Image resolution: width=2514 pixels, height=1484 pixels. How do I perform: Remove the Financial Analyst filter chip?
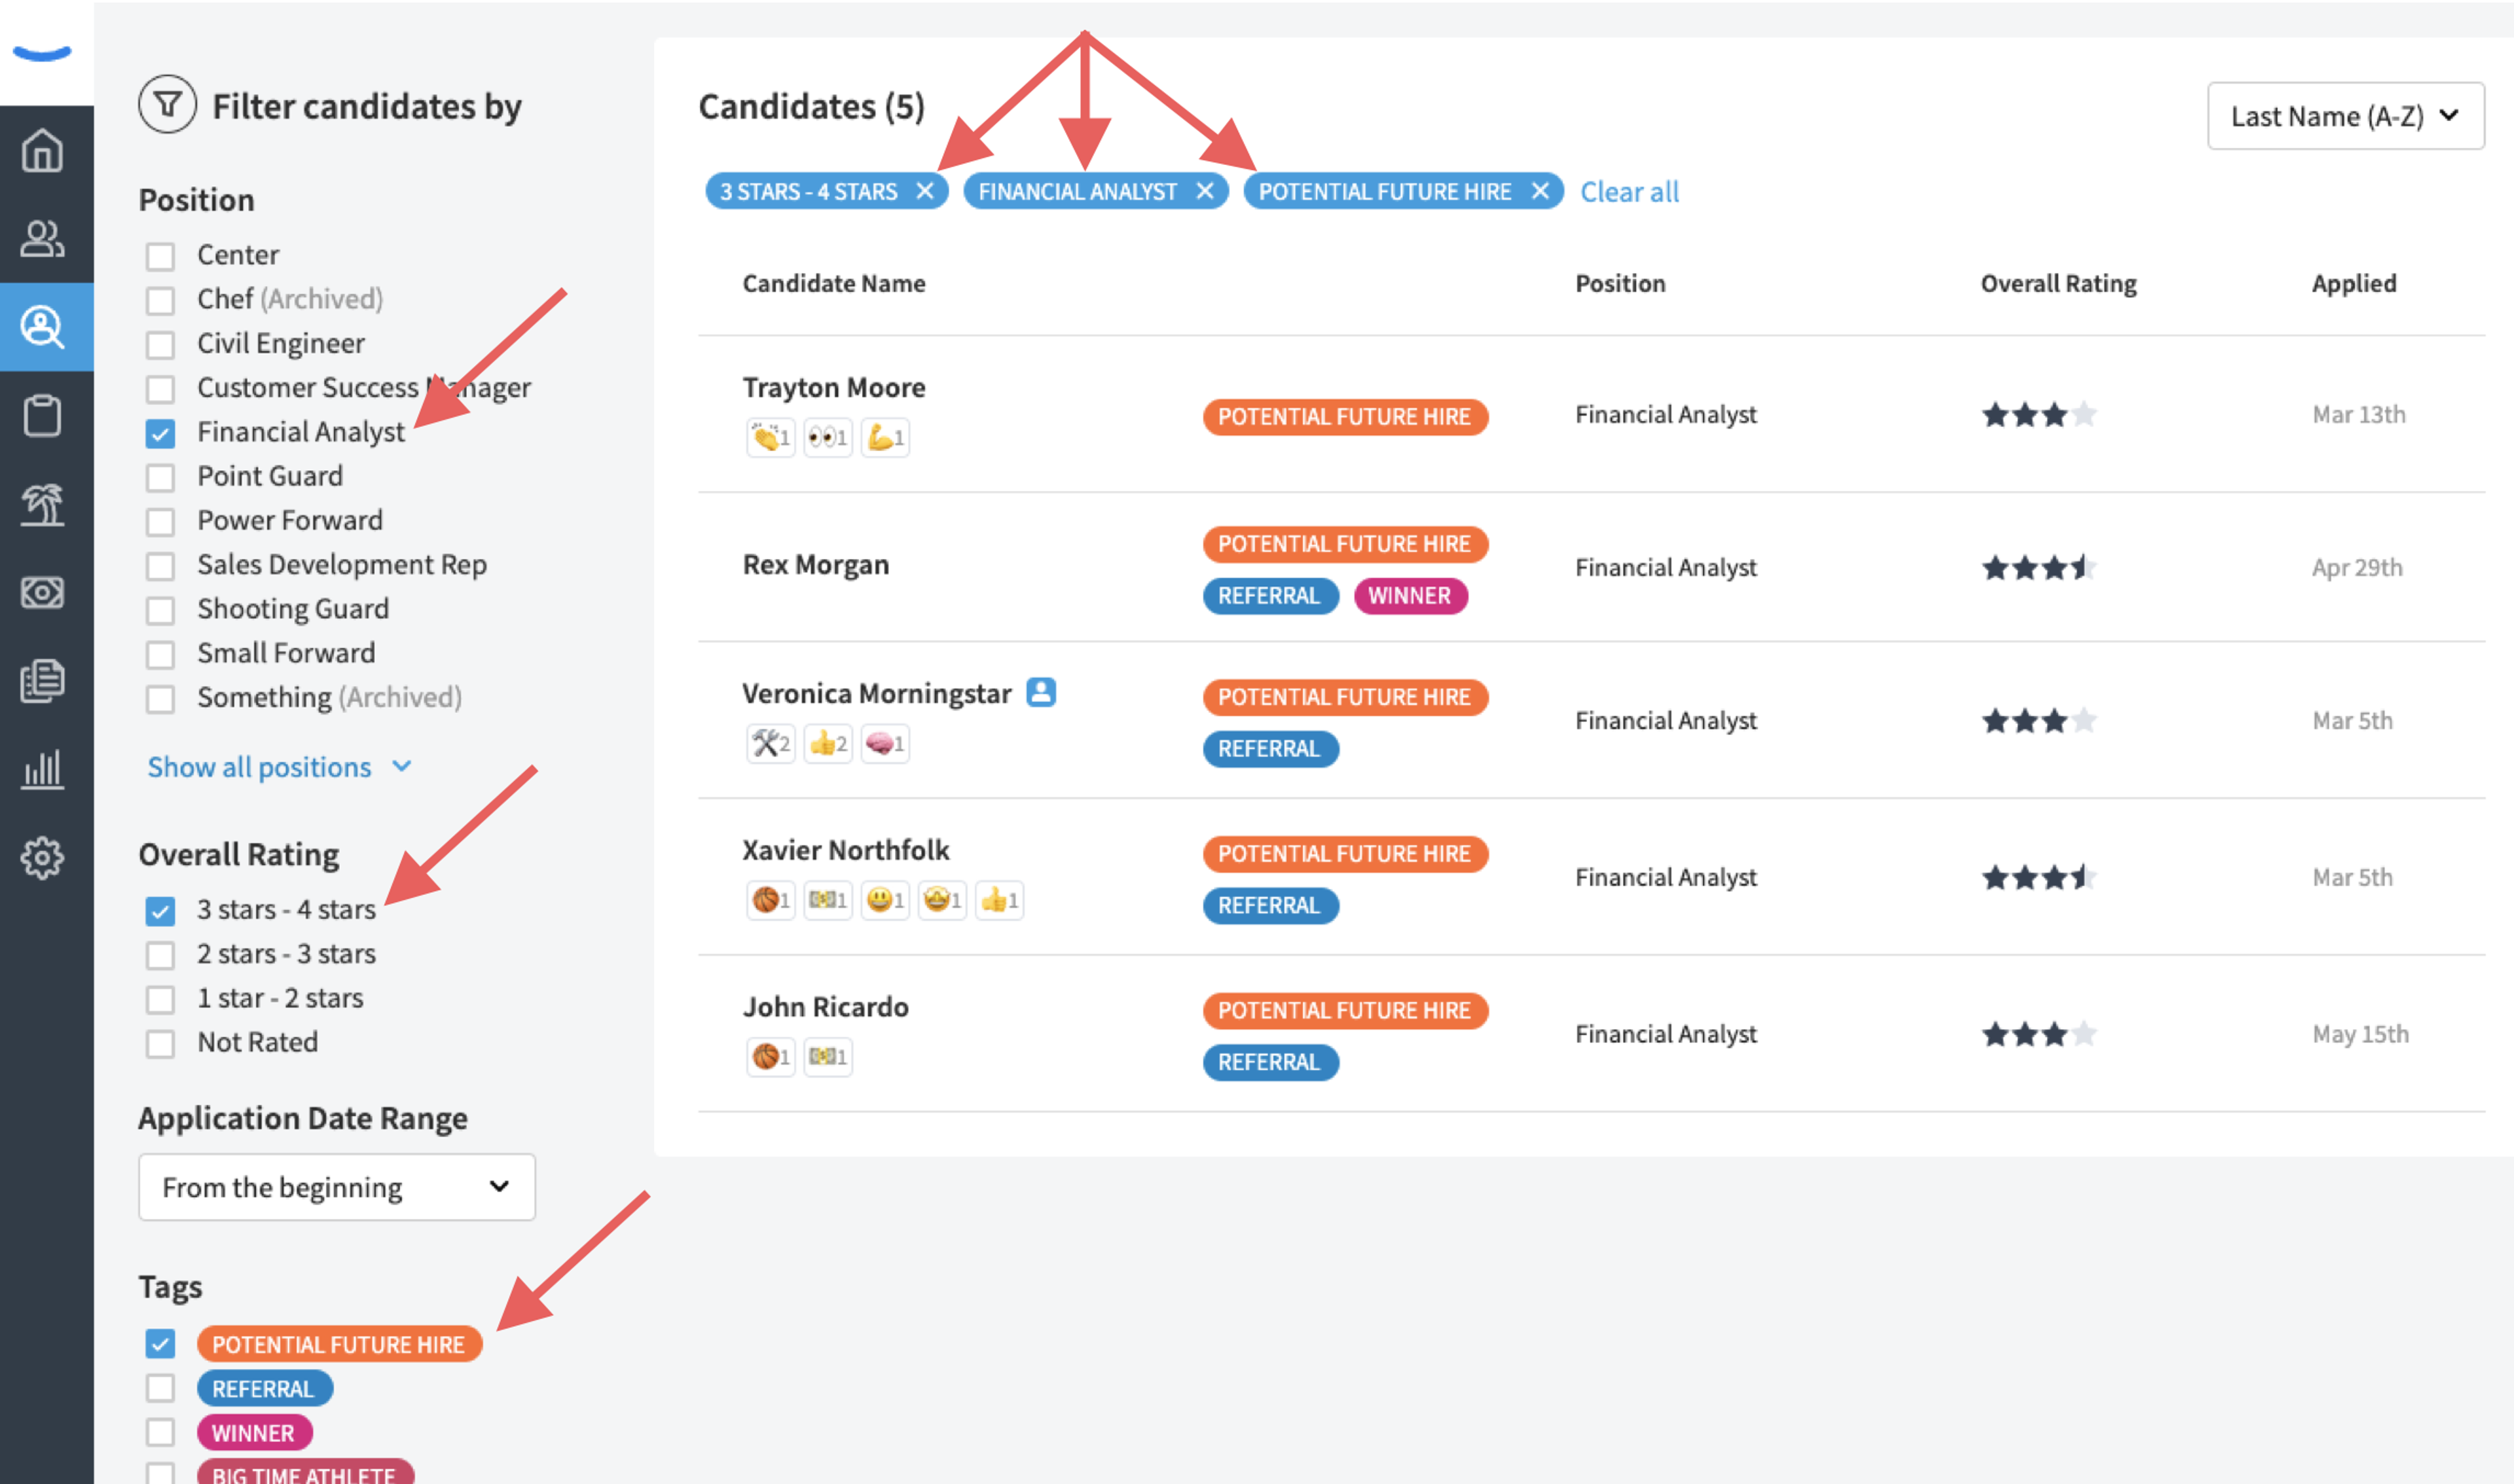click(x=1204, y=191)
